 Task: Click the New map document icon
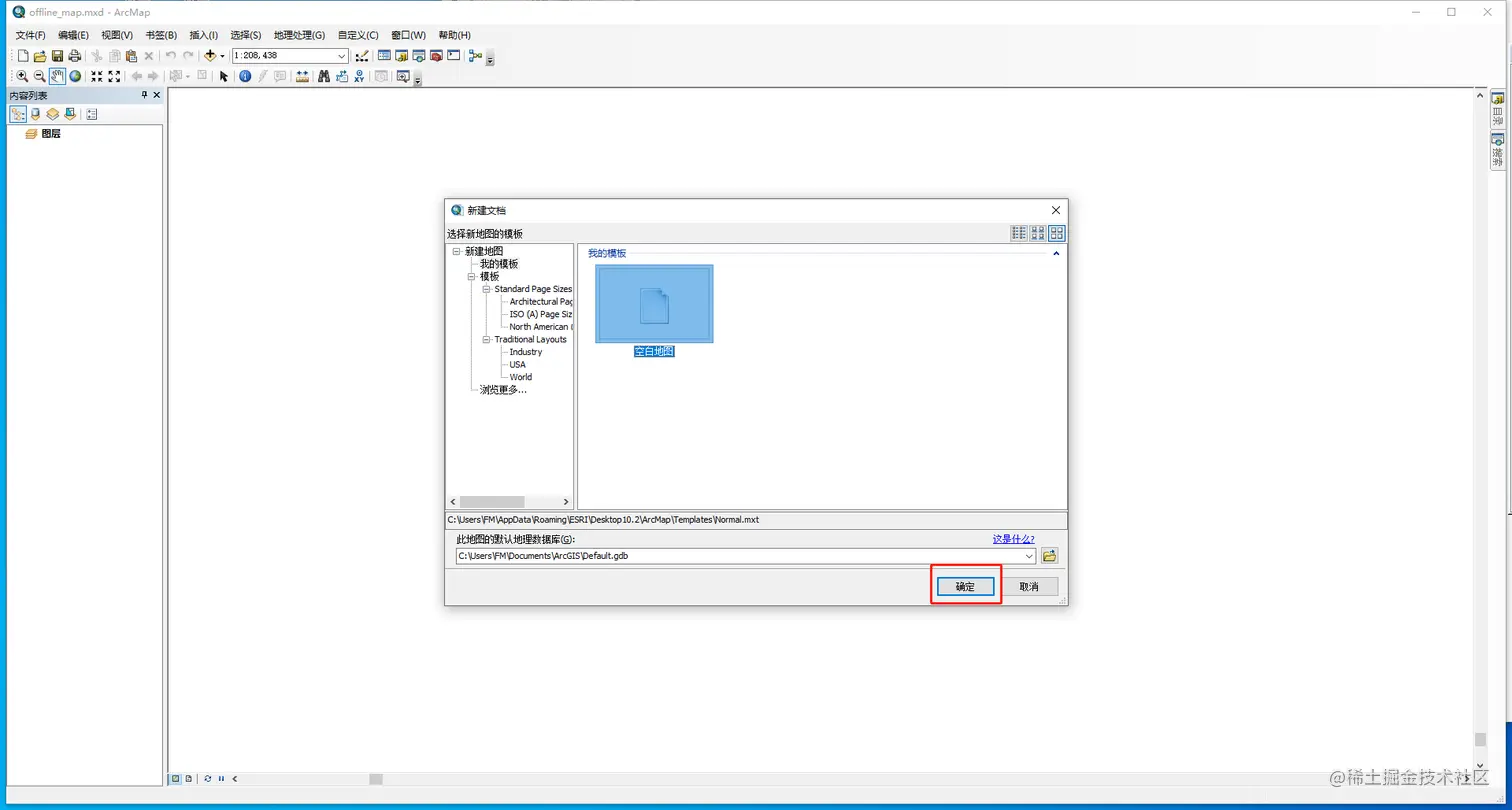[23, 56]
